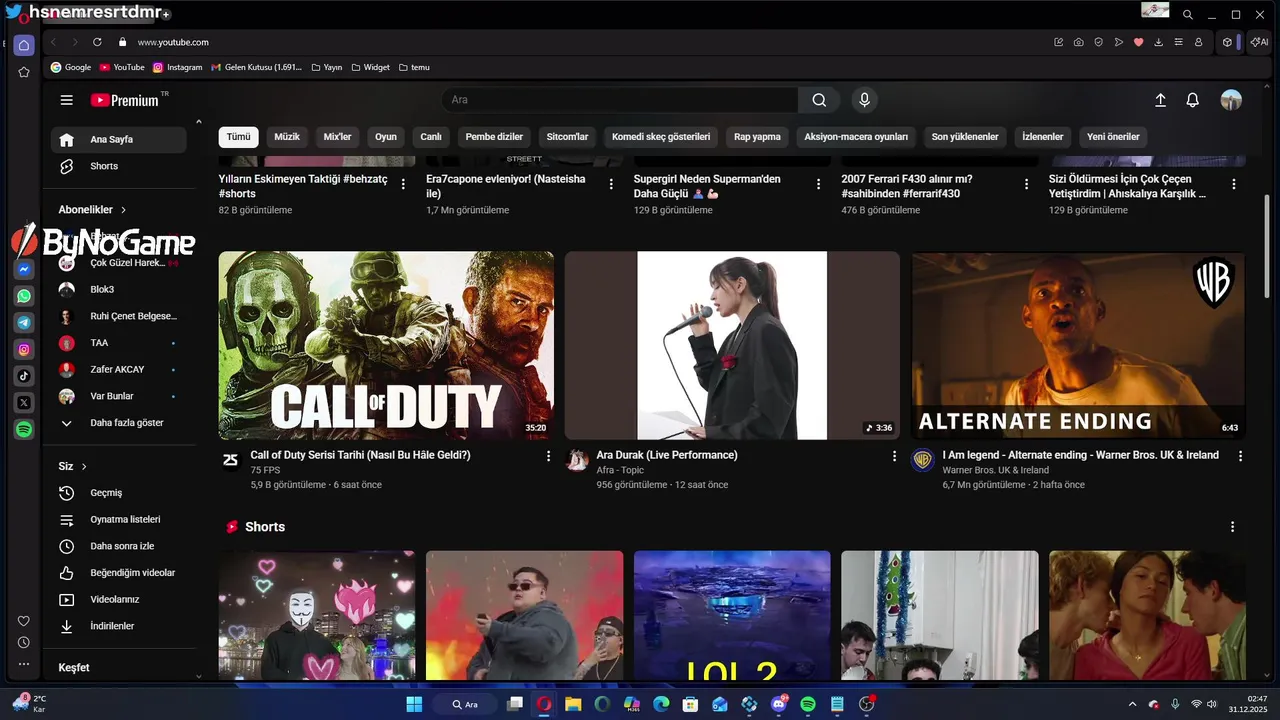The width and height of the screenshot is (1280, 720).
Task: Open Spotify from the Windows taskbar
Action: pos(808,704)
